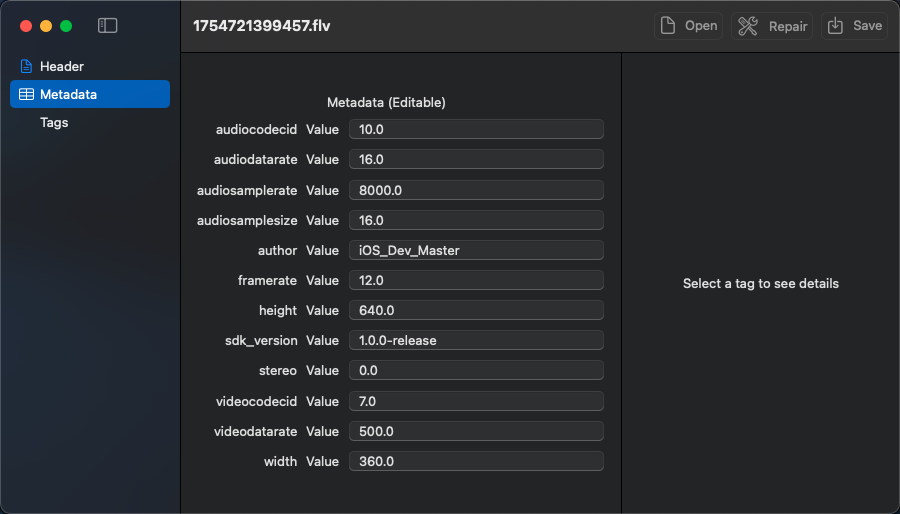Click the file title 1754721399457.flv
Screen dimensions: 900x514
pos(261,26)
